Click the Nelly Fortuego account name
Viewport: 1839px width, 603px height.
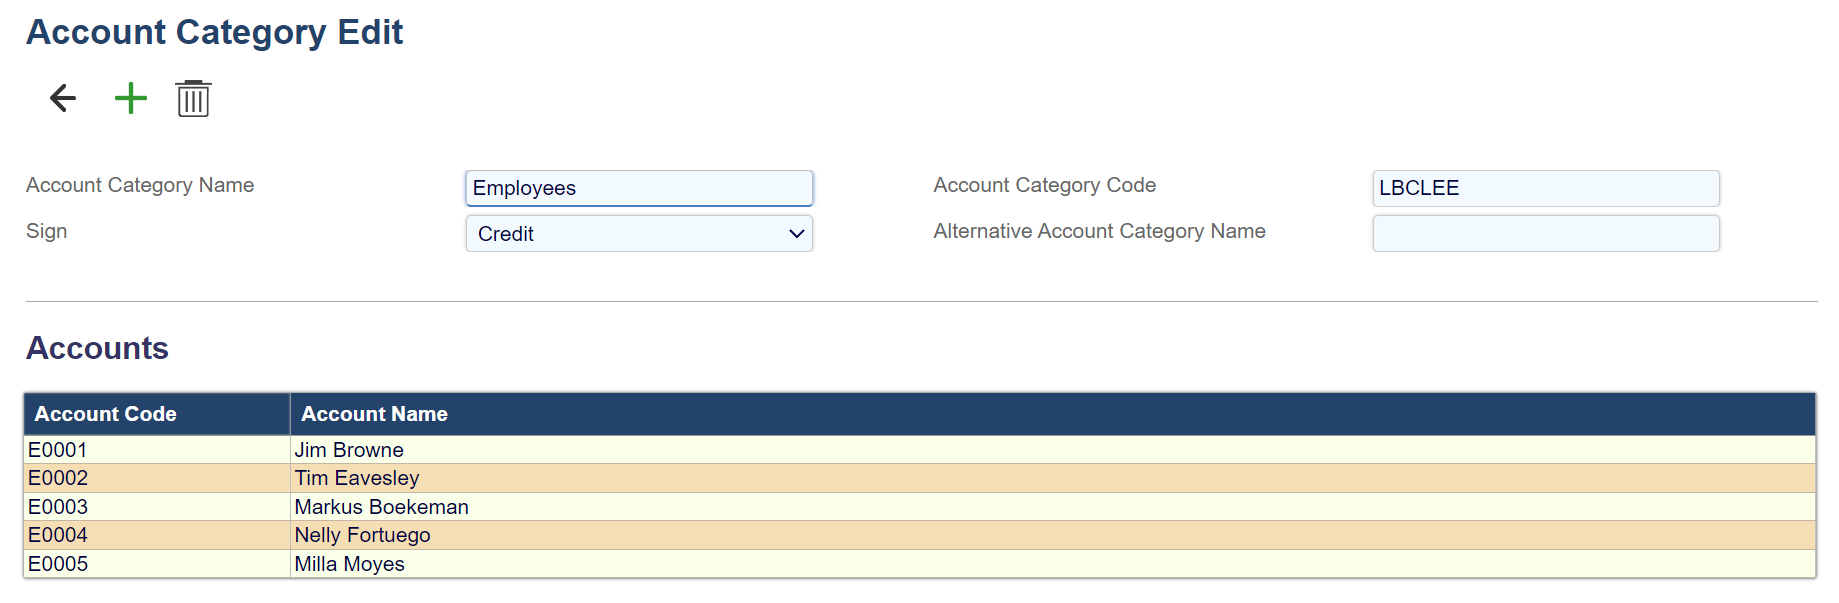(362, 535)
